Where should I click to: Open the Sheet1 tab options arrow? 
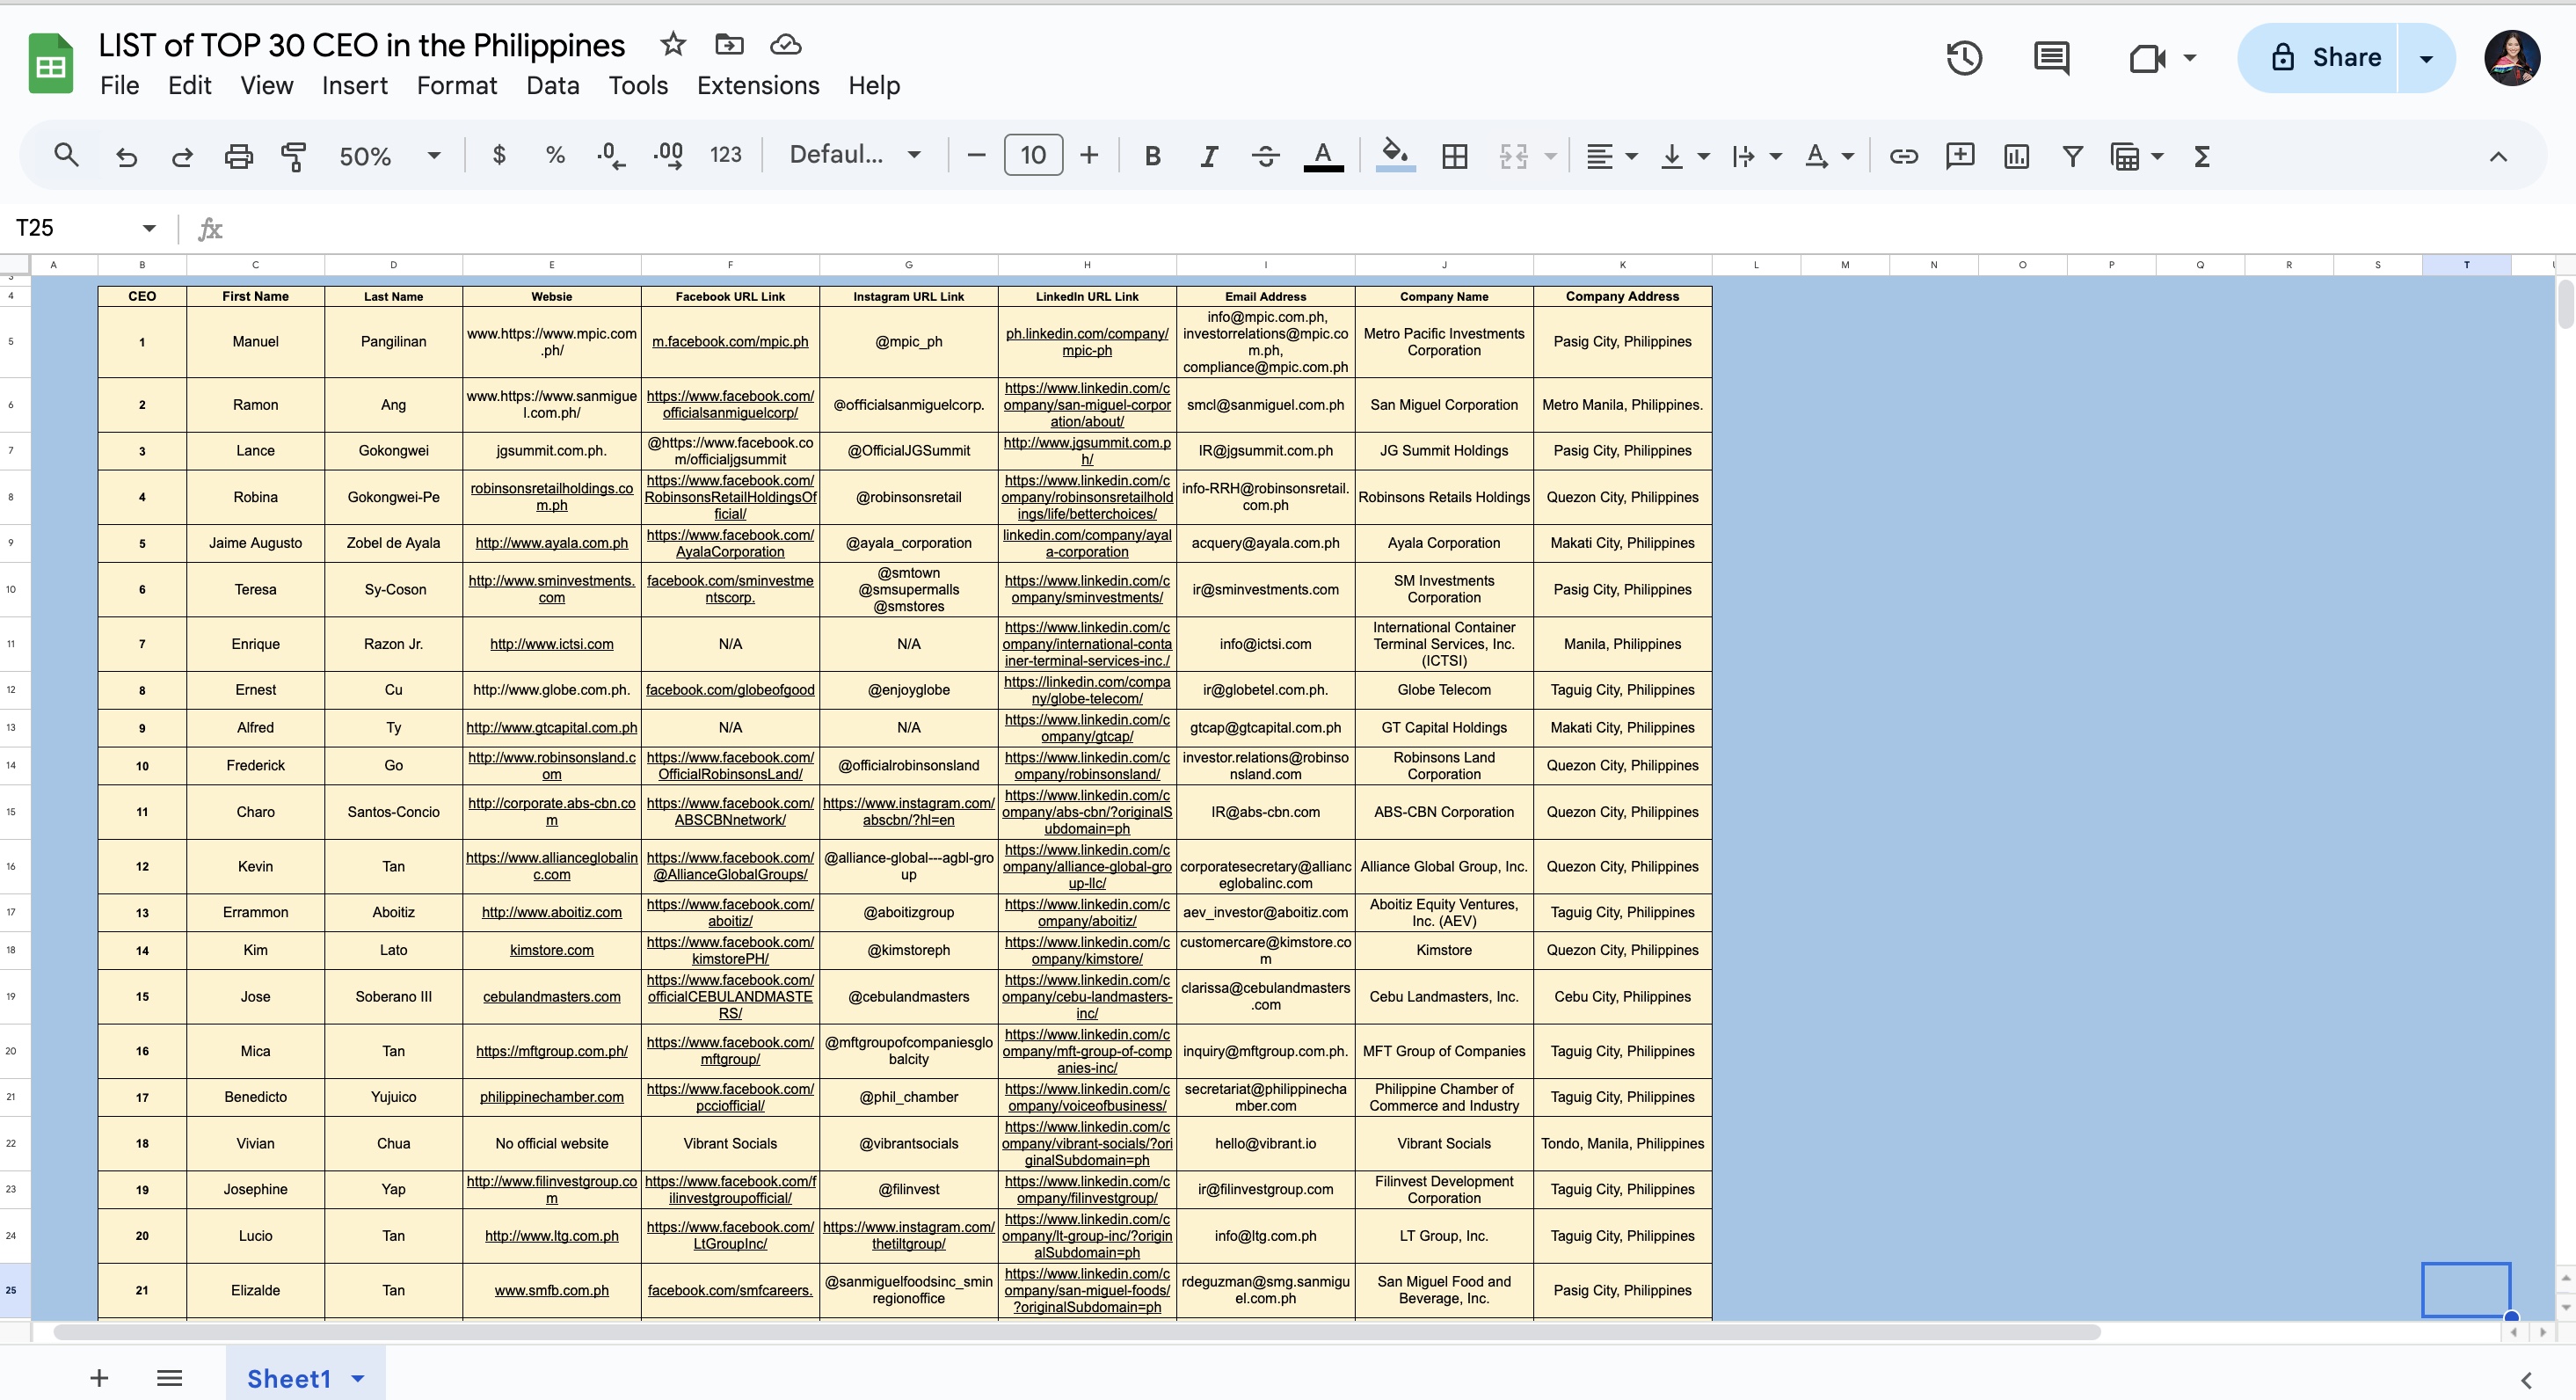[358, 1379]
